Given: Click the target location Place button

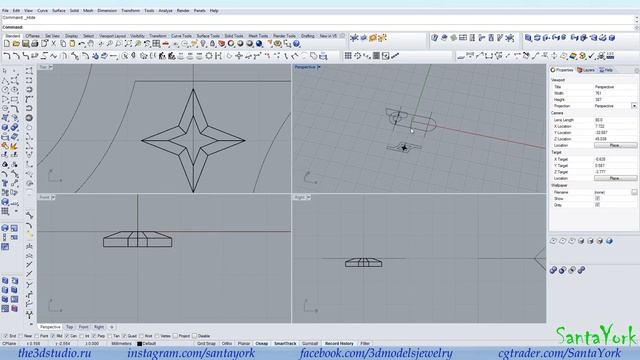Looking at the screenshot, I should coord(615,178).
